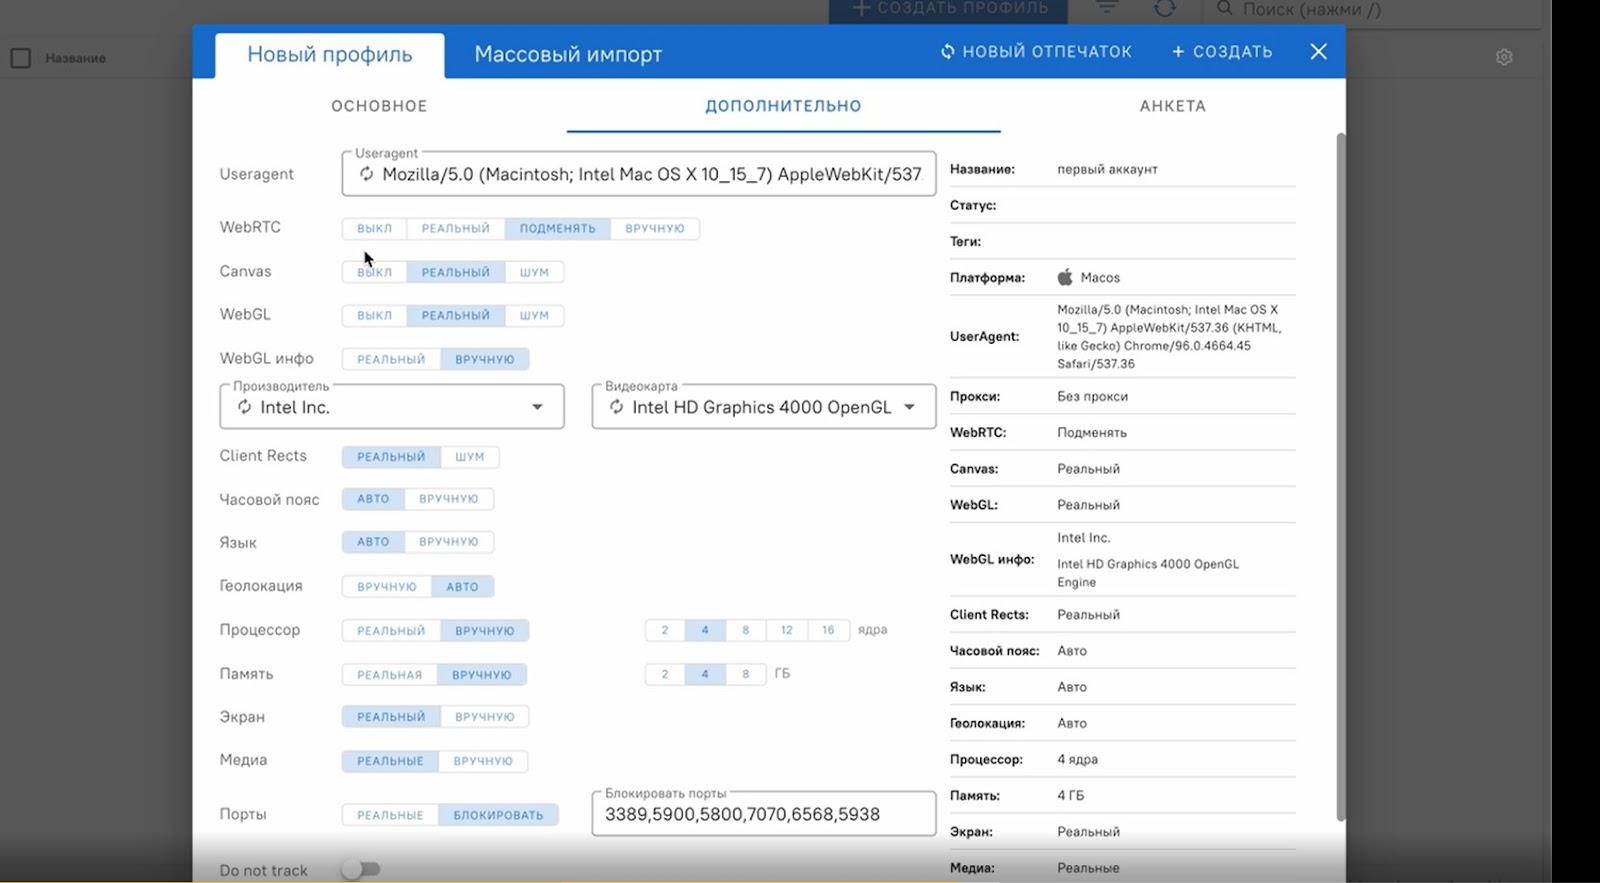
Task: Choose 12 processor cores
Action: pyautogui.click(x=787, y=630)
